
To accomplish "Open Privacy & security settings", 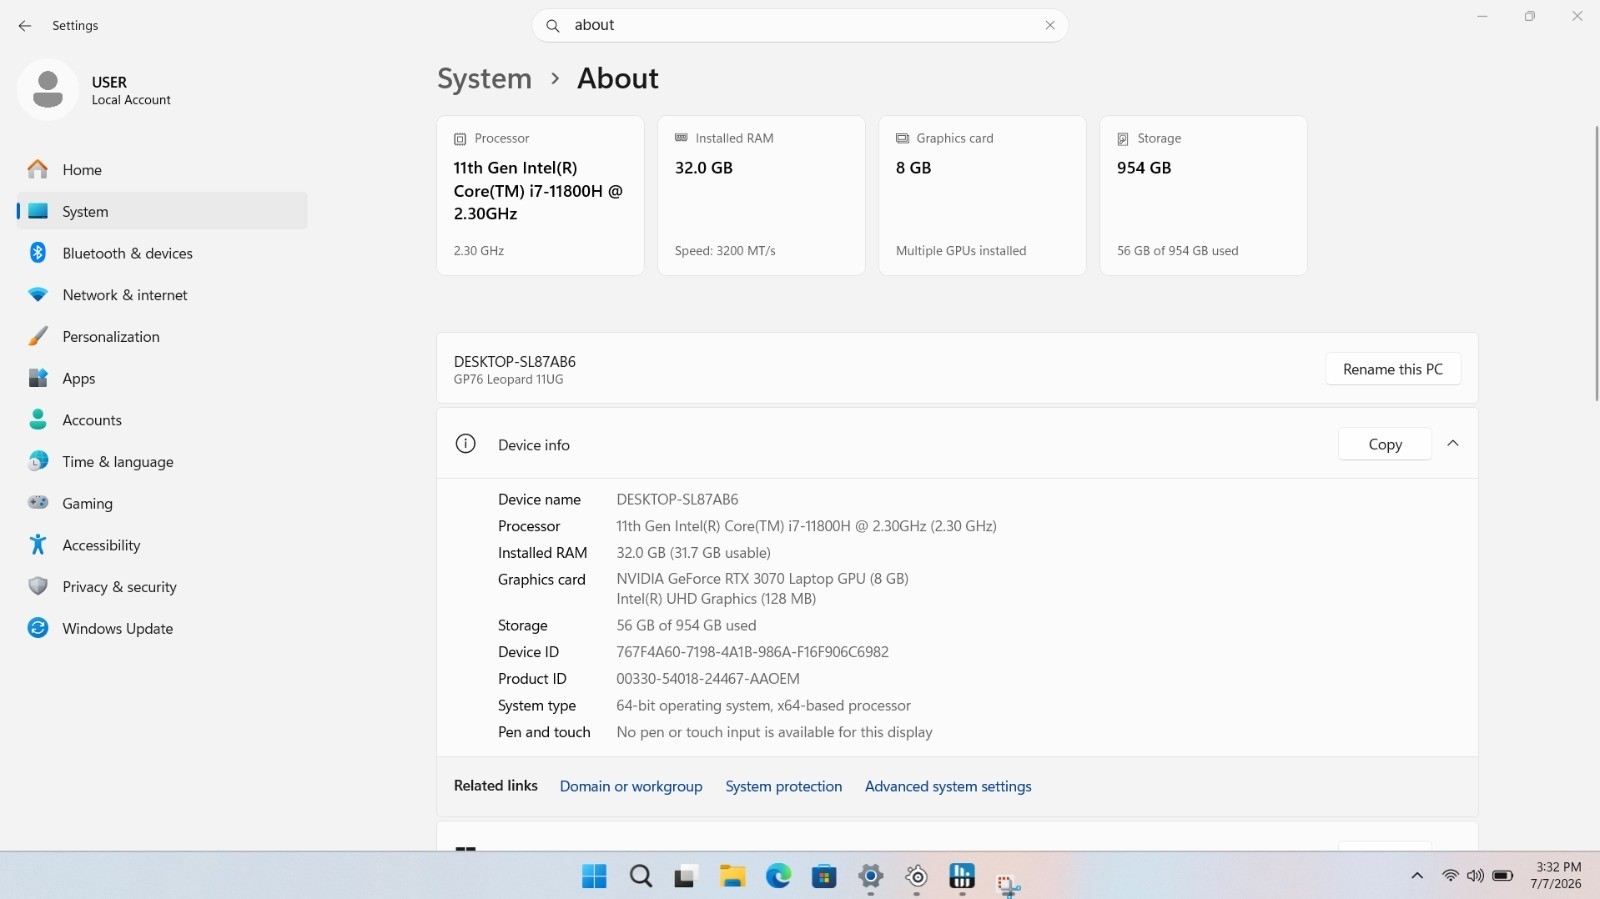I will 162,587.
